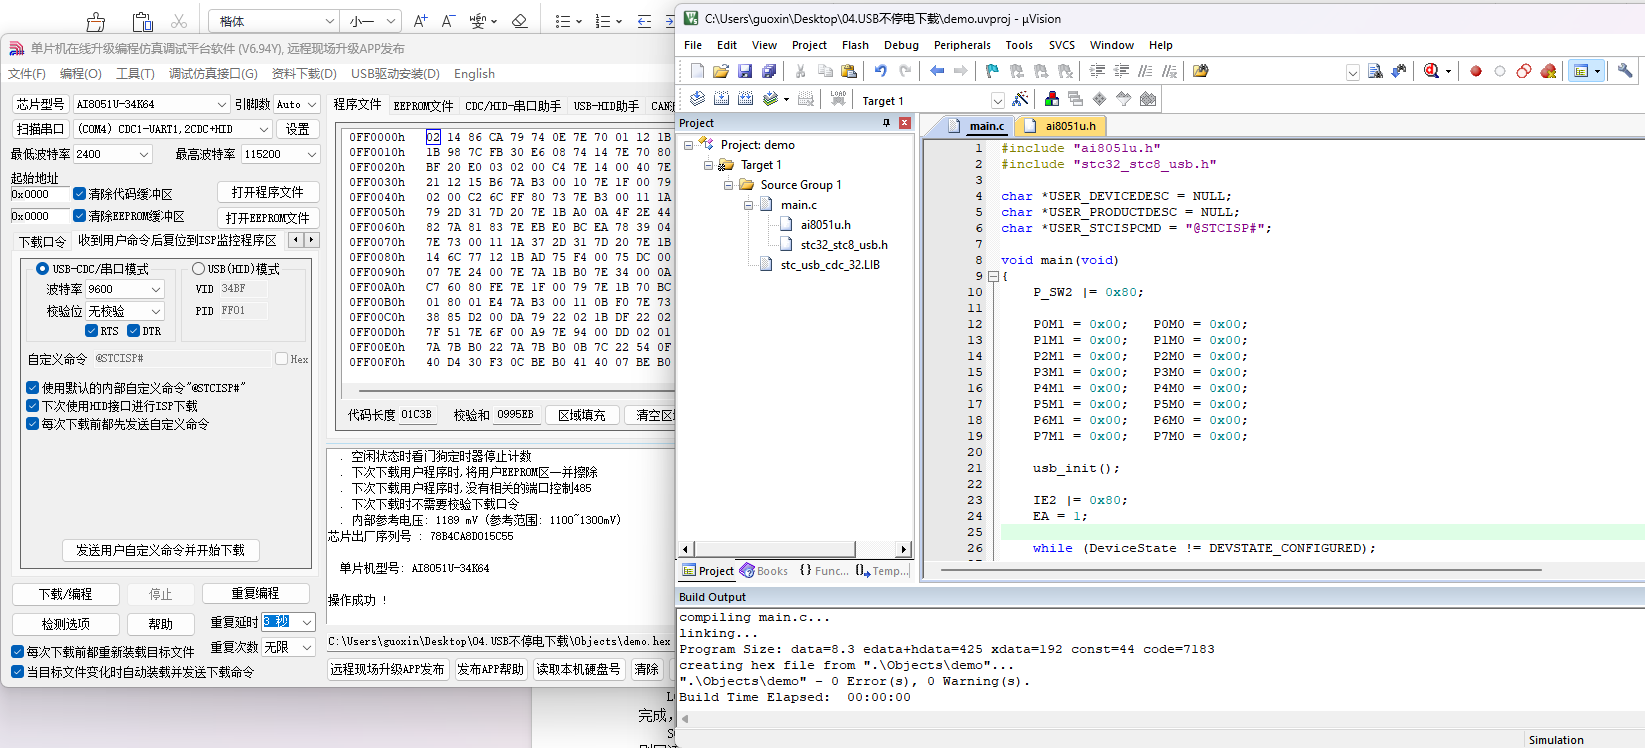Click the Build target icon
The width and height of the screenshot is (1645, 748).
[x=722, y=99]
